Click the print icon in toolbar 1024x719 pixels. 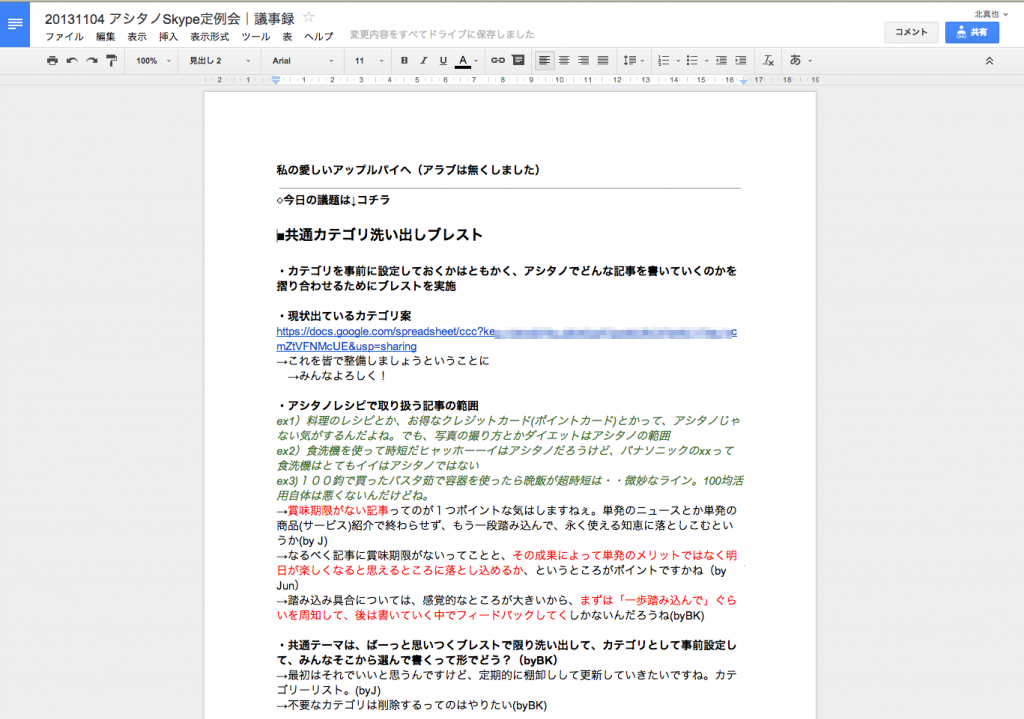52,61
